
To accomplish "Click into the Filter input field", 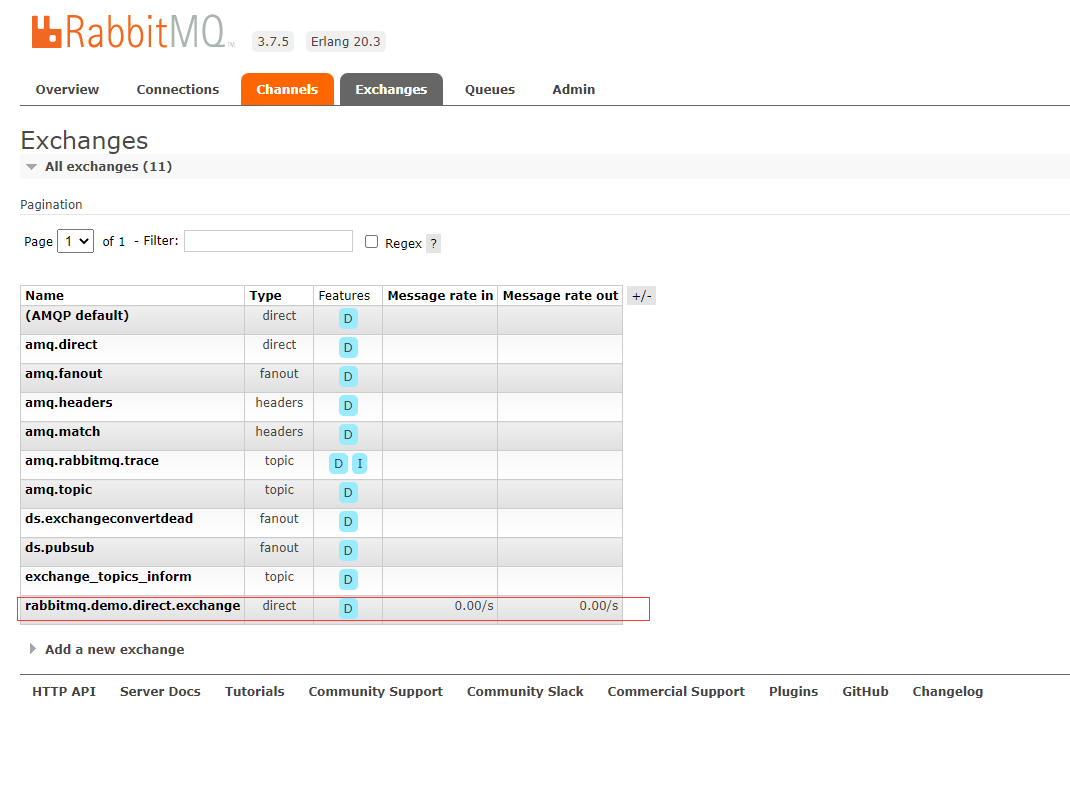I will tap(268, 241).
